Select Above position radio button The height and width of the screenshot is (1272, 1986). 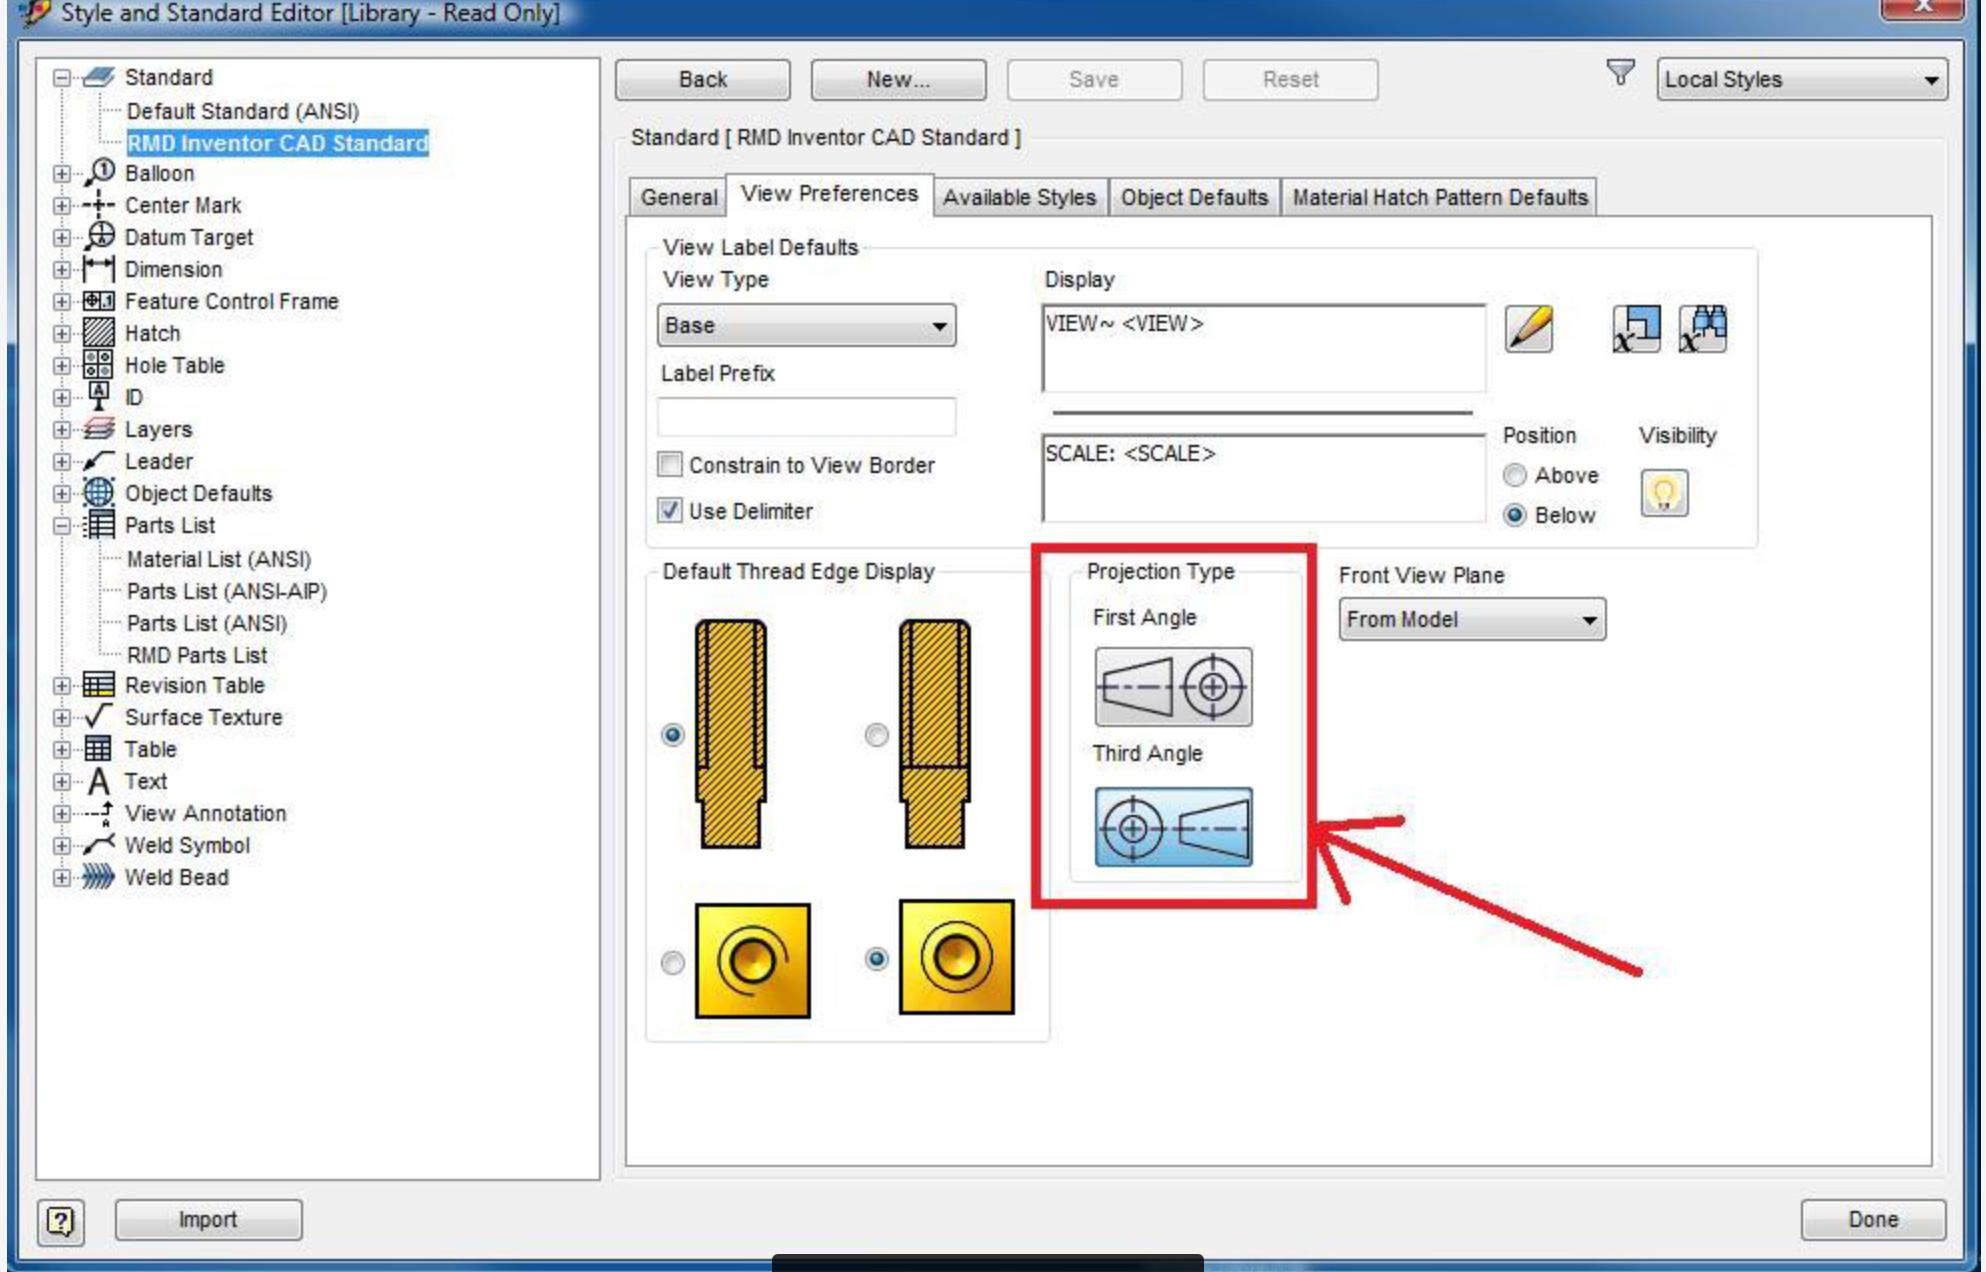pyautogui.click(x=1514, y=475)
